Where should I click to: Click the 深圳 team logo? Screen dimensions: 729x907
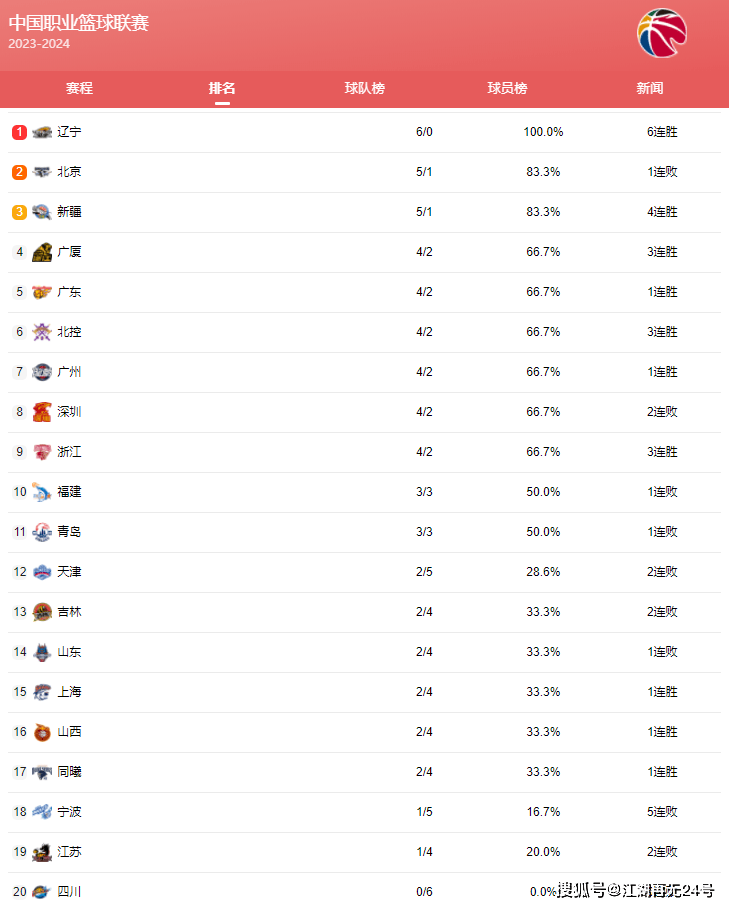click(42, 412)
